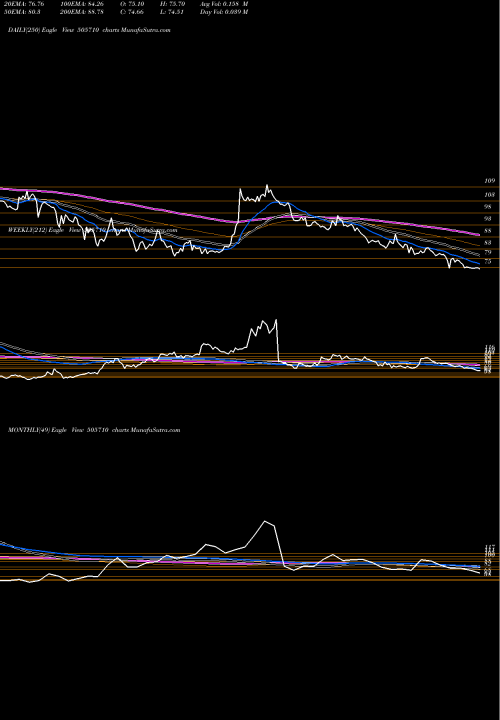
Task: Click the high price 'H: 75.79'
Action: click(x=173, y=4)
